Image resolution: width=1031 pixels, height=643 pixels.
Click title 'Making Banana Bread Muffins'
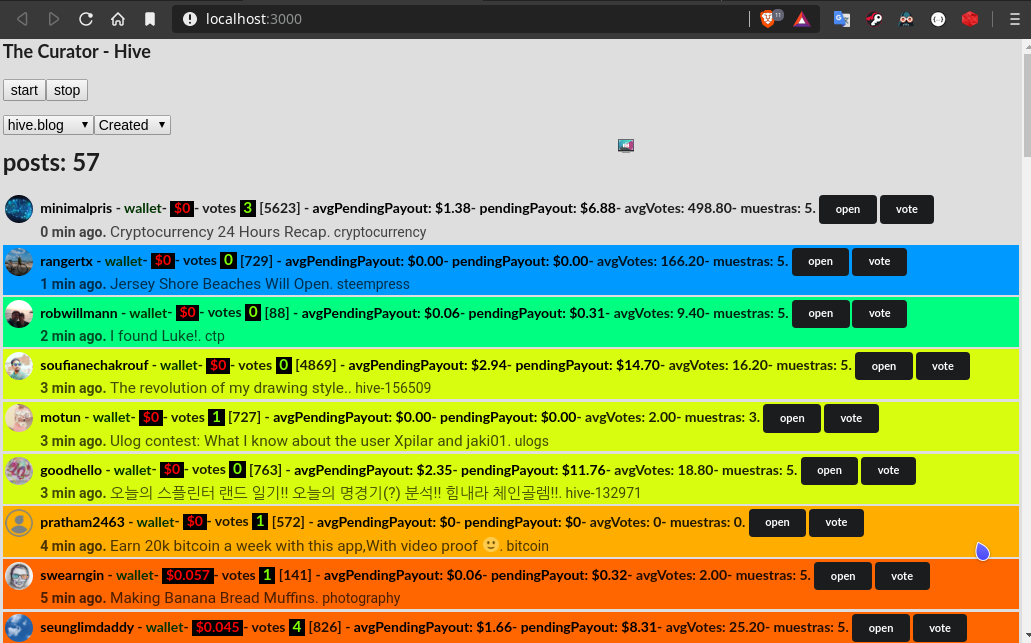pyautogui.click(x=212, y=598)
